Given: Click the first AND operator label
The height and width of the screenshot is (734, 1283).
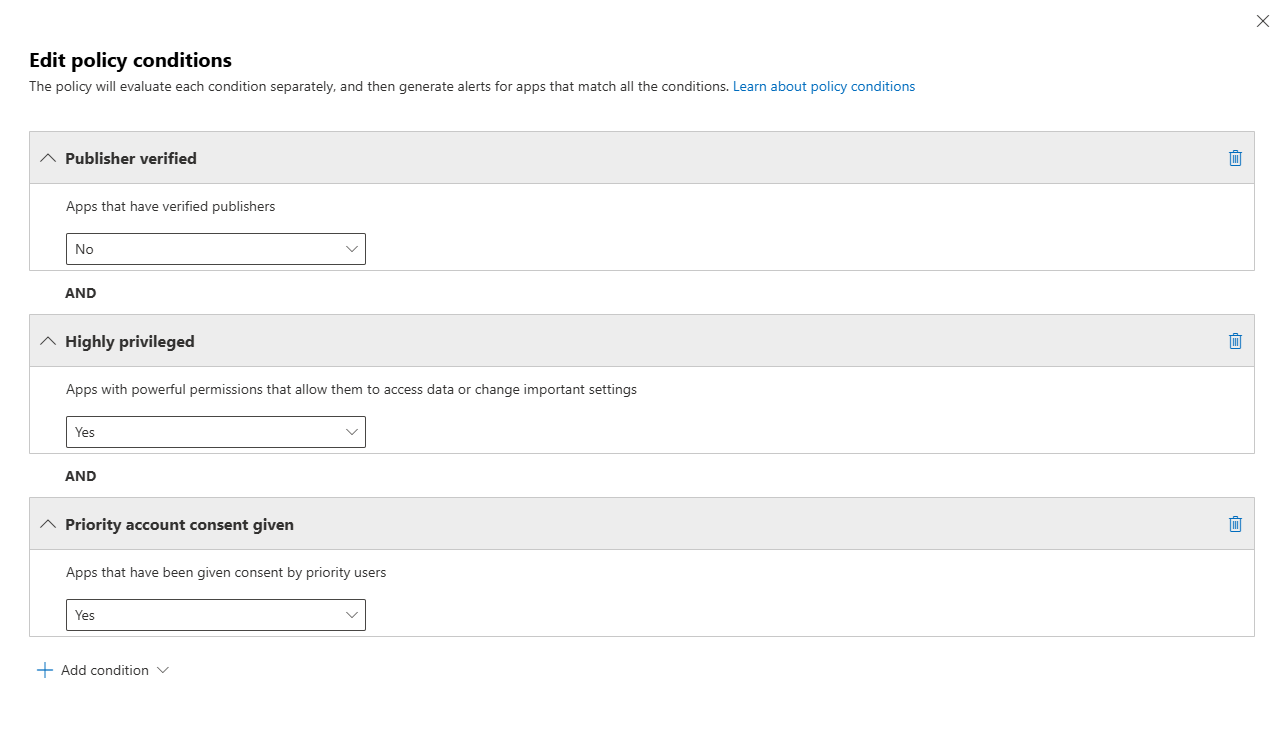Looking at the screenshot, I should (x=81, y=293).
